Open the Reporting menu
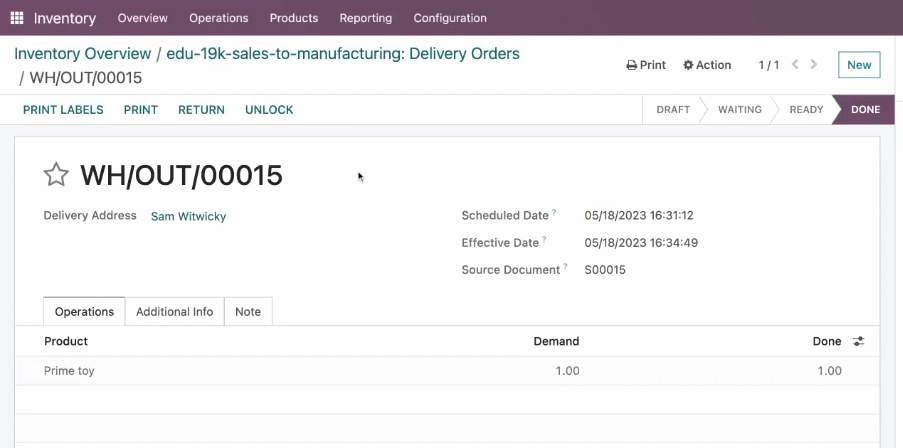Viewport: 903px width, 448px height. click(x=366, y=18)
